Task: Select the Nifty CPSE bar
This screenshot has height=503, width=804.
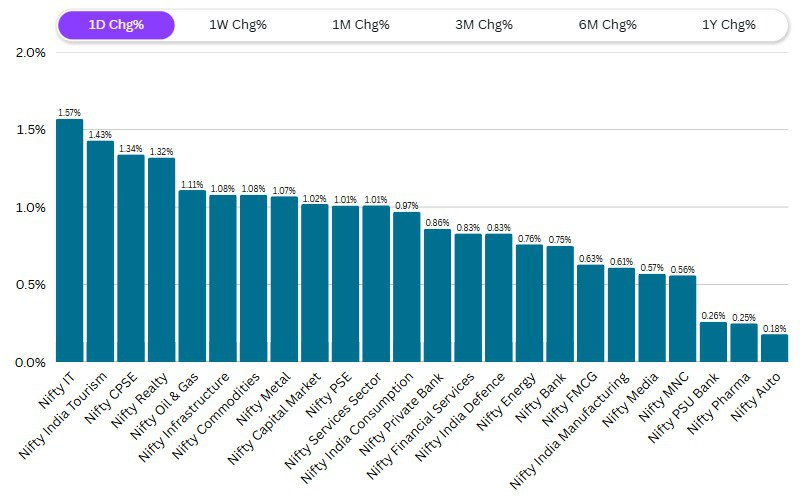Action: coord(131,258)
